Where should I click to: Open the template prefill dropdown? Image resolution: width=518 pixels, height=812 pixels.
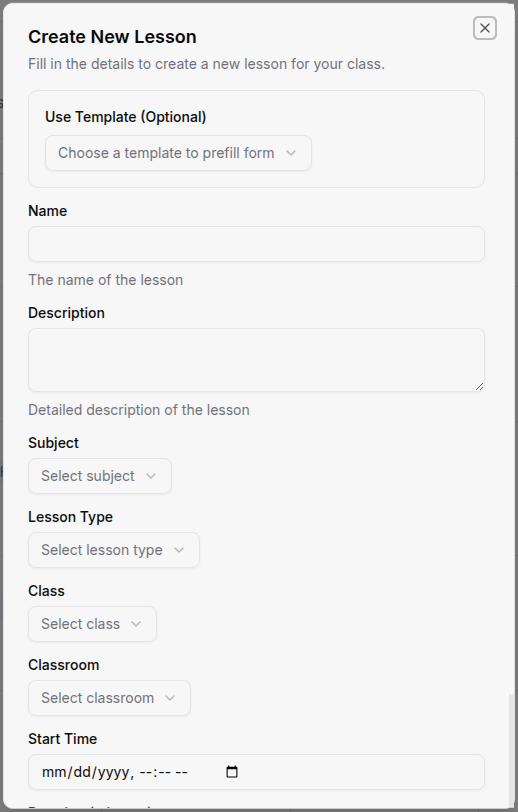click(178, 153)
